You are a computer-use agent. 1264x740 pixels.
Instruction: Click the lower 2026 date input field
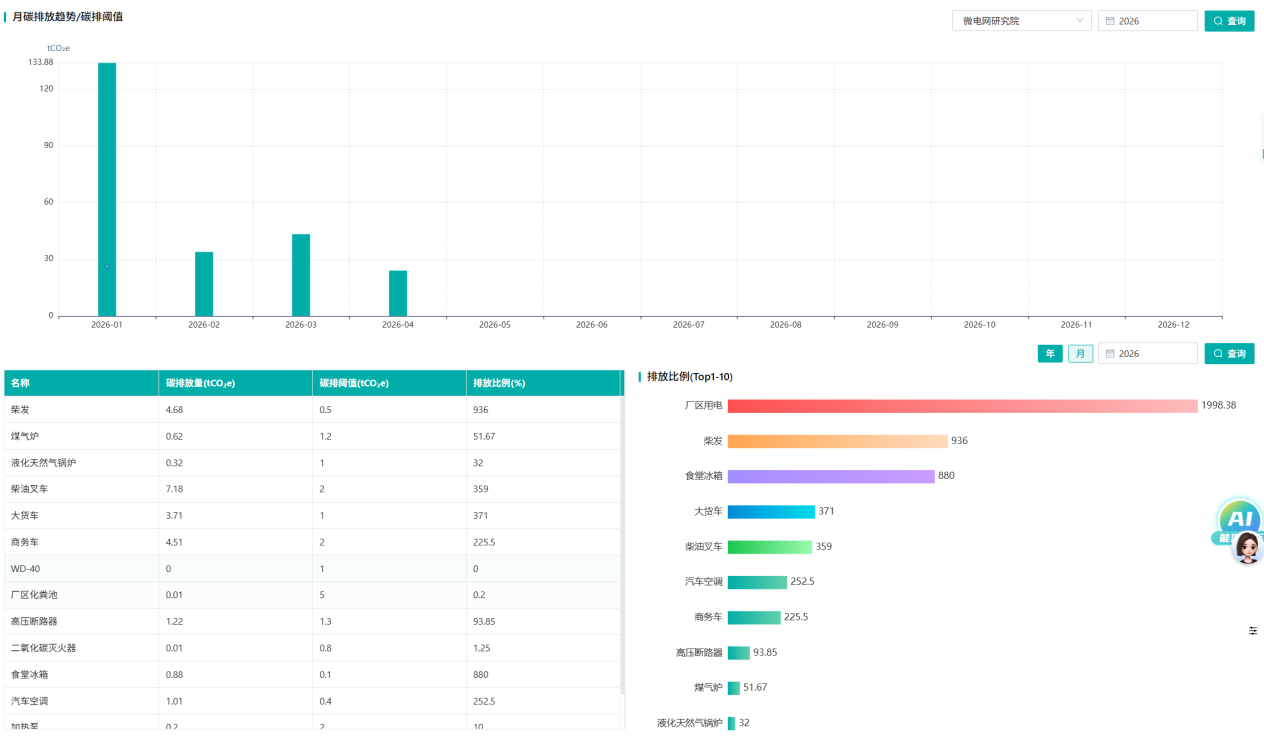(1147, 354)
